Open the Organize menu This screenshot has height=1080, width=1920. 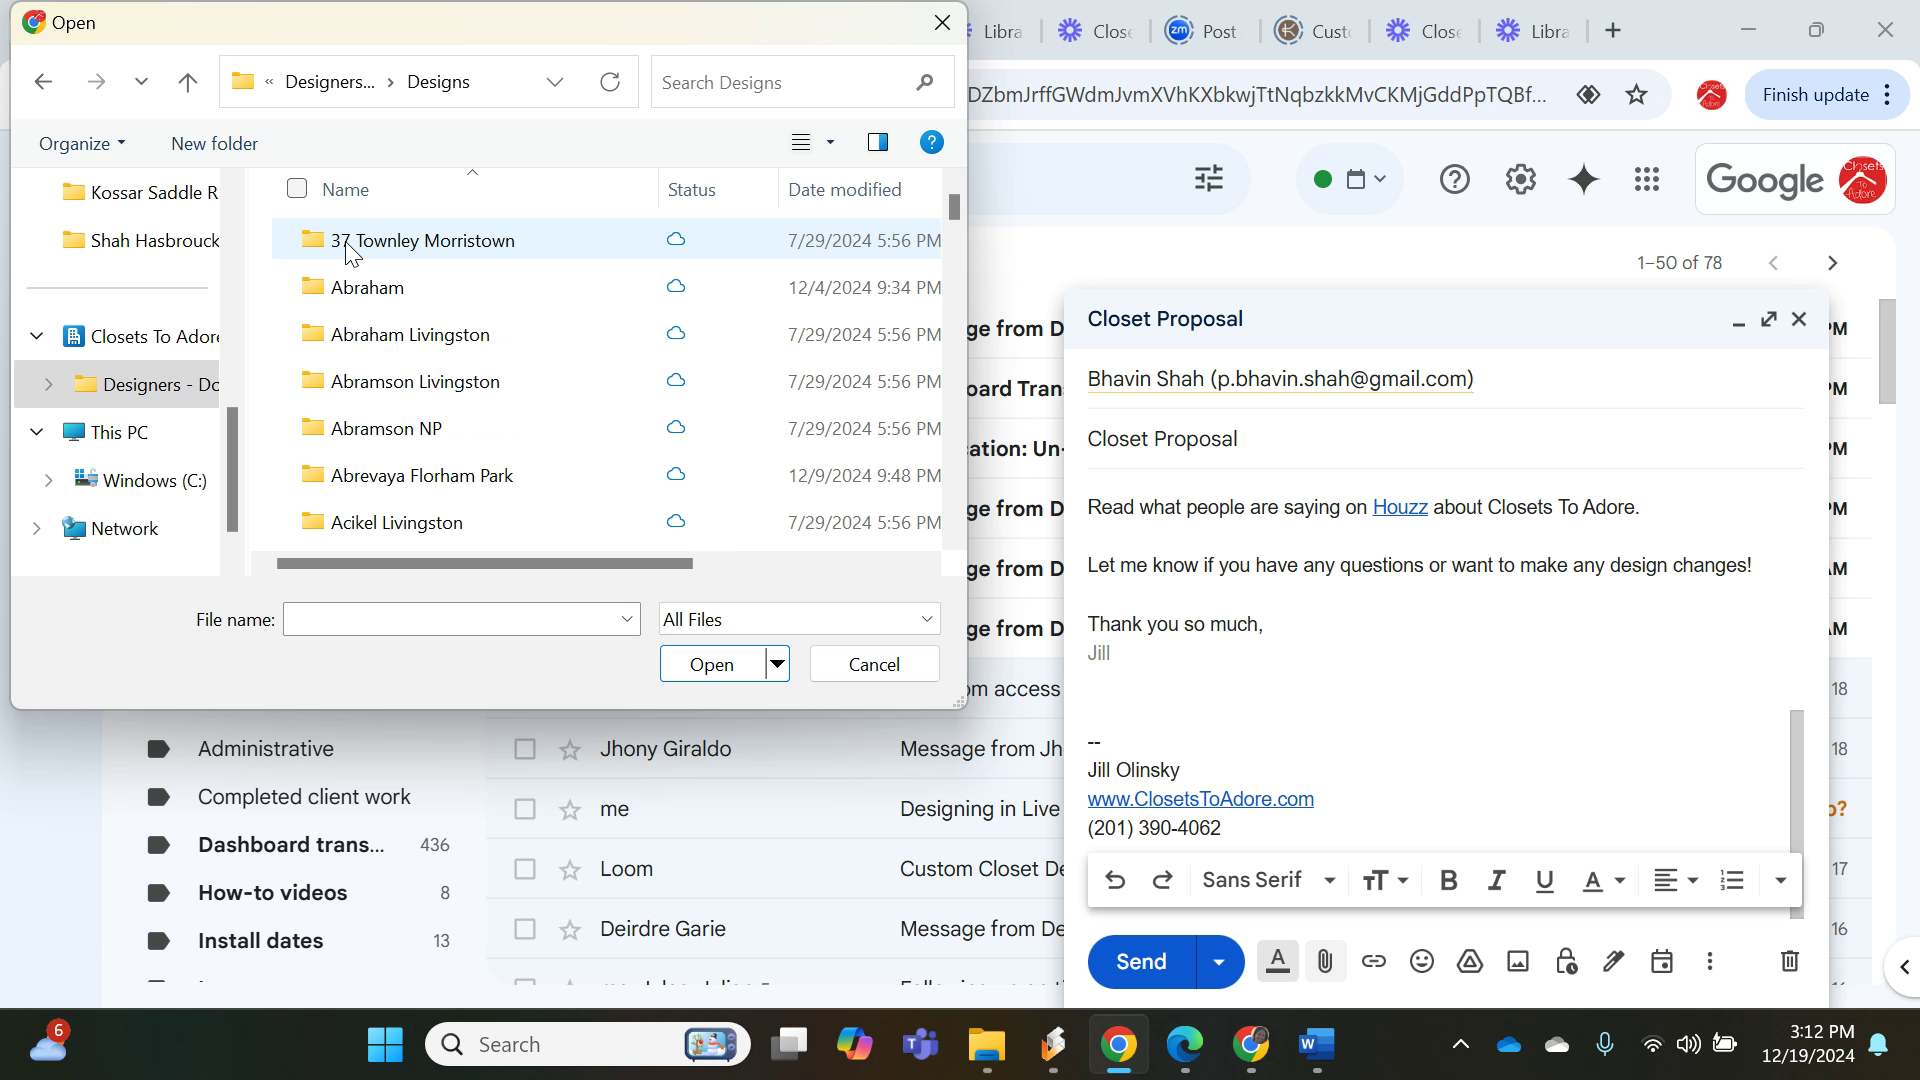pyautogui.click(x=82, y=143)
